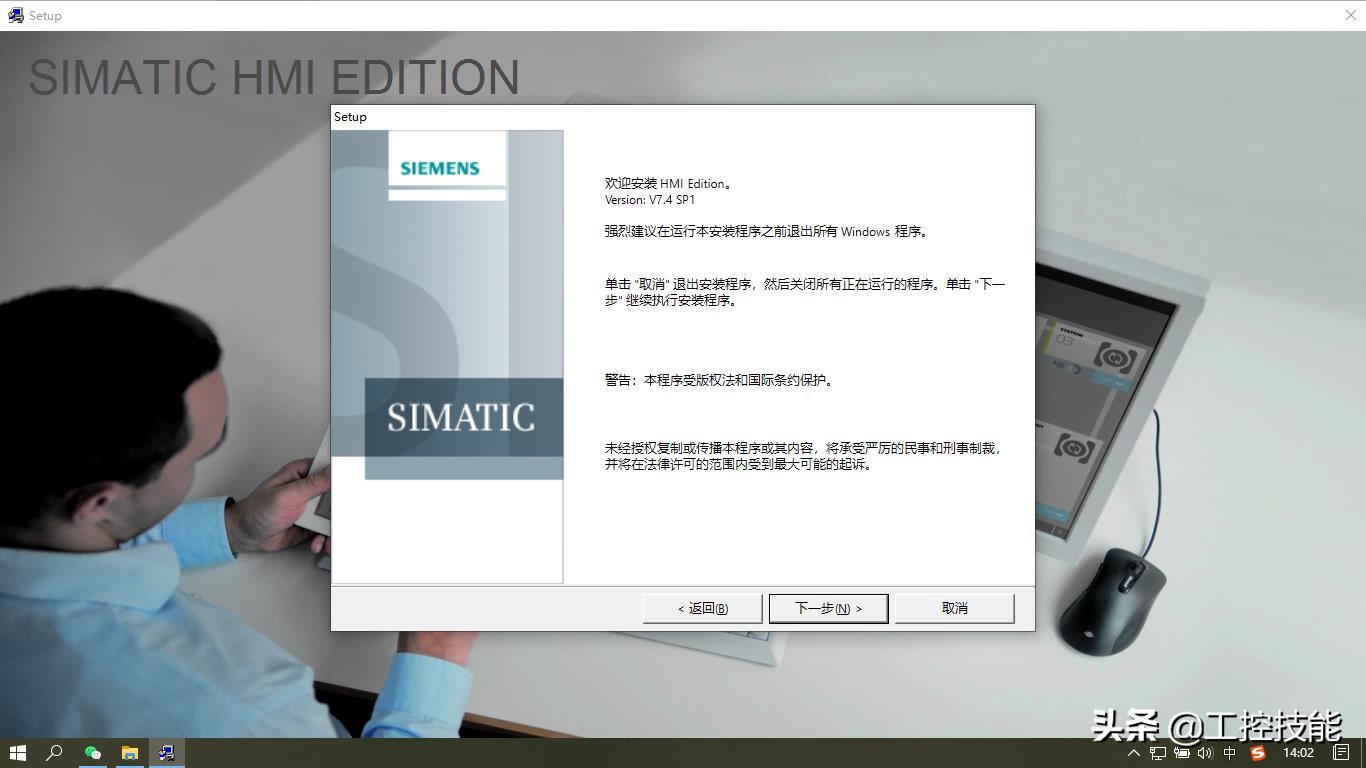Open File Explorer from the taskbar

130,753
